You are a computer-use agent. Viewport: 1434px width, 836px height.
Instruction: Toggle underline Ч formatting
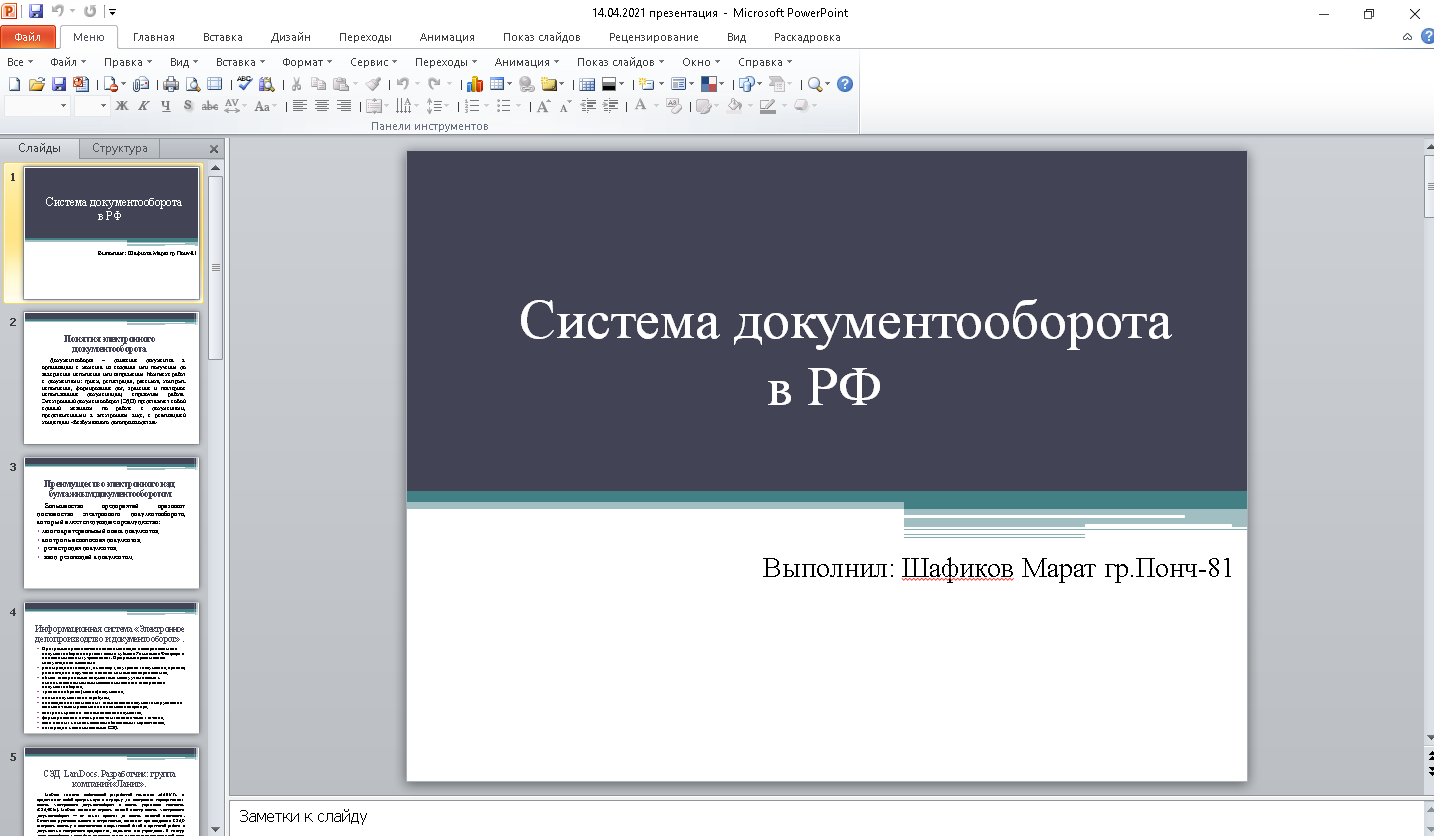pos(166,106)
